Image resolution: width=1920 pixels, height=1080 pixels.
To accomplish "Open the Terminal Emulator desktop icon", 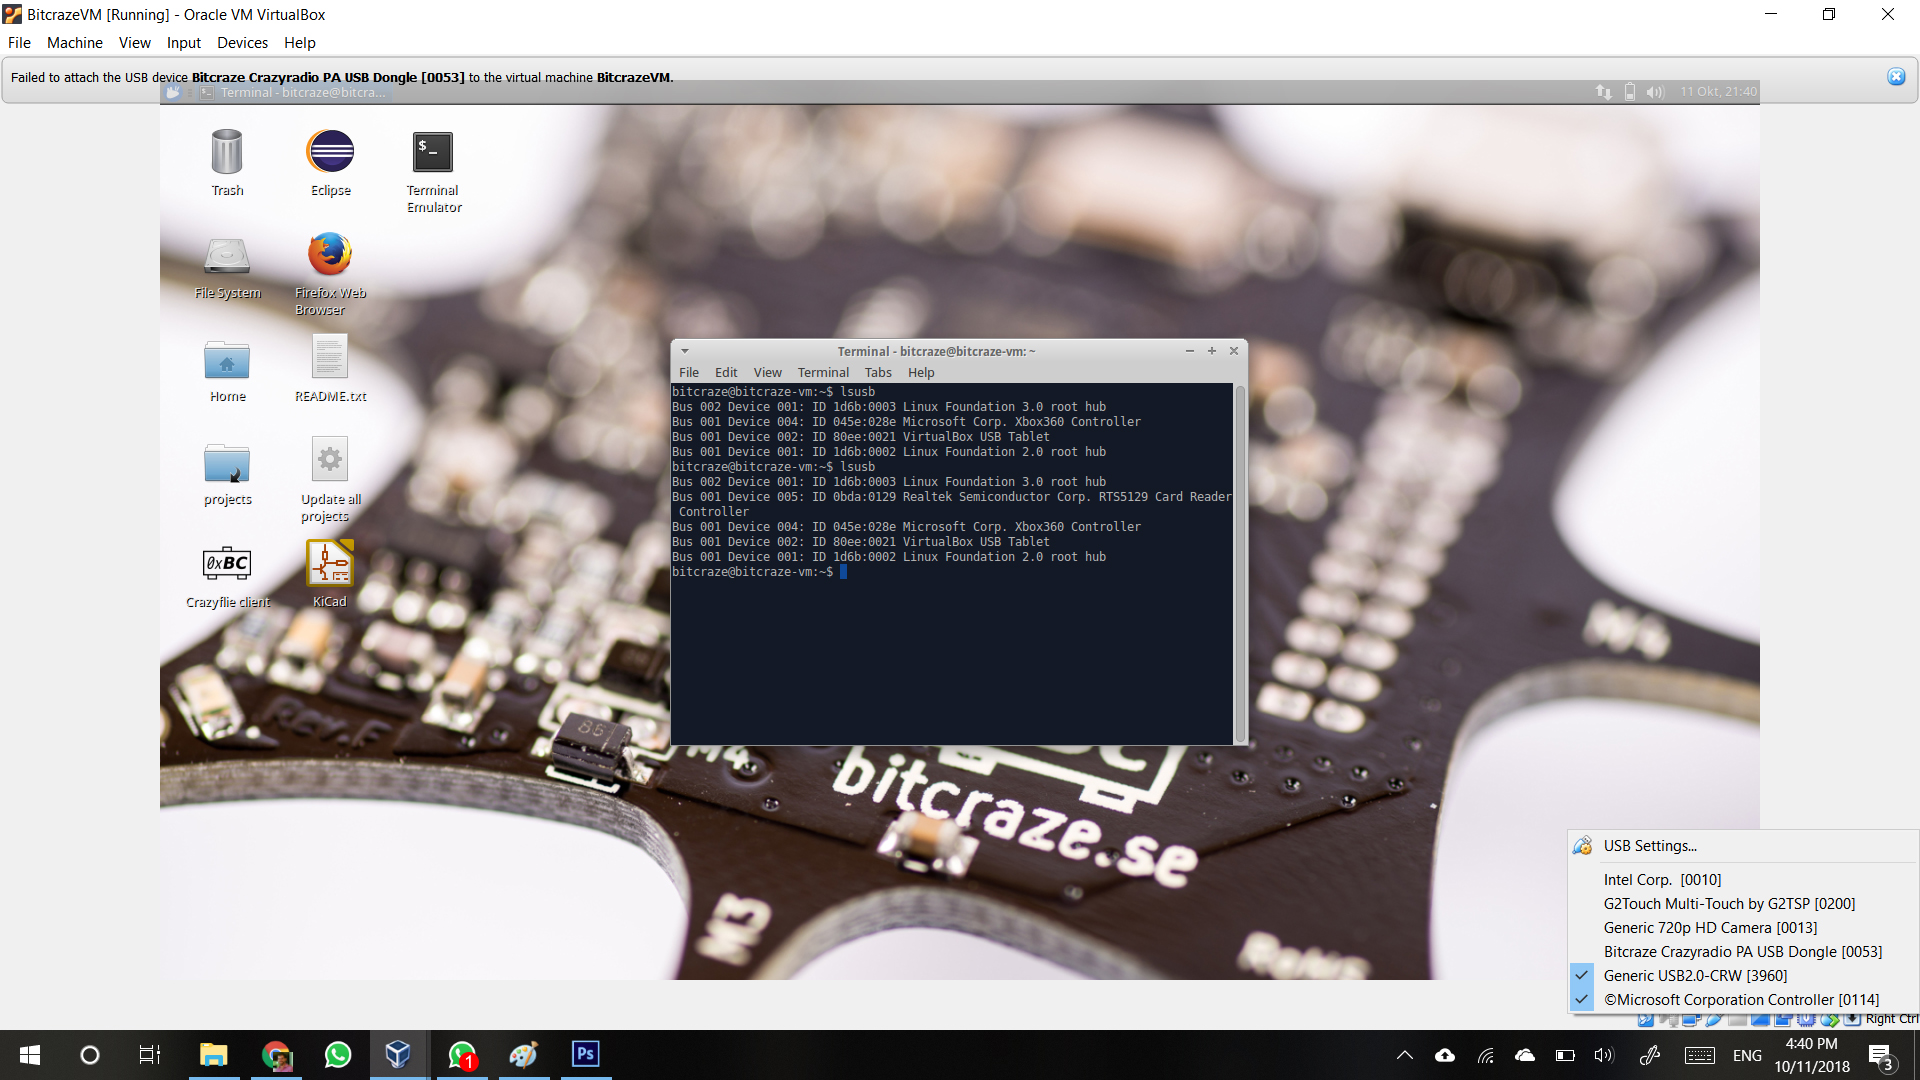I will [x=432, y=153].
